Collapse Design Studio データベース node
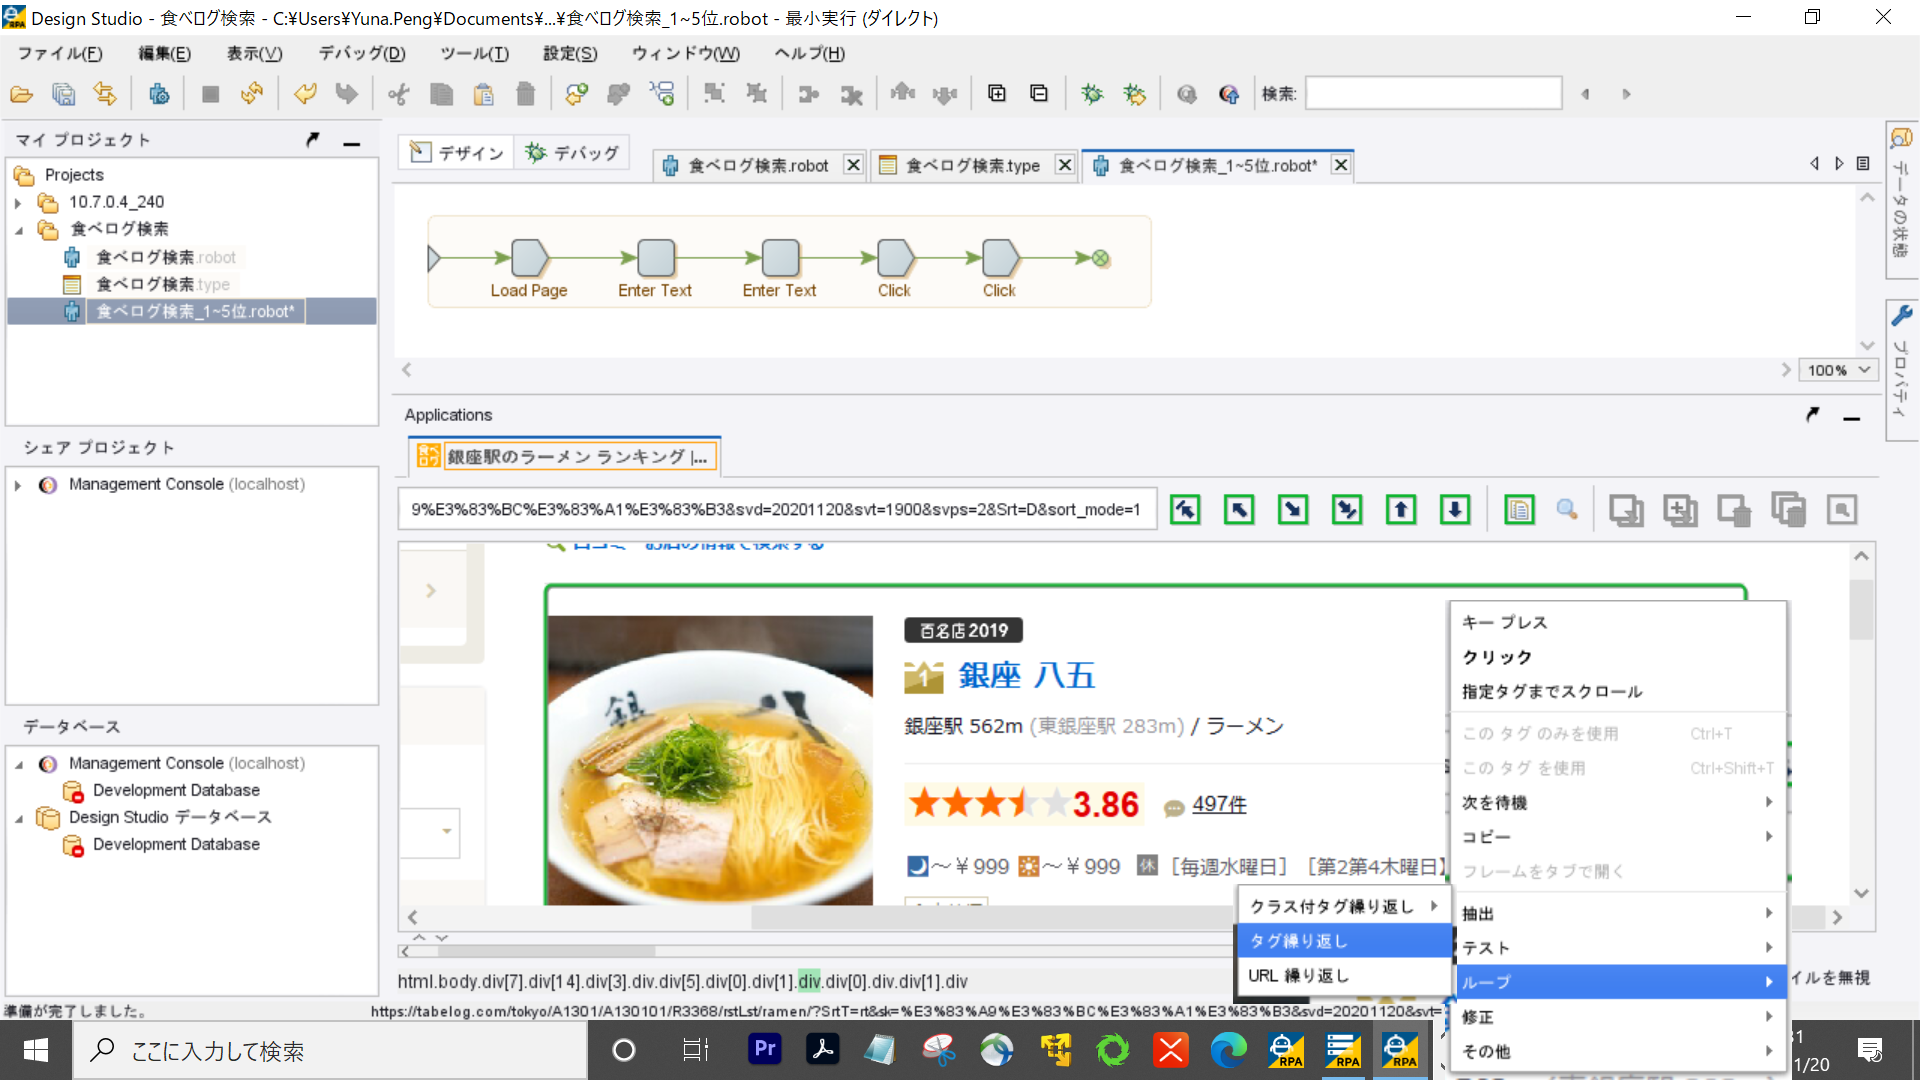This screenshot has width=1920, height=1080. [18, 818]
